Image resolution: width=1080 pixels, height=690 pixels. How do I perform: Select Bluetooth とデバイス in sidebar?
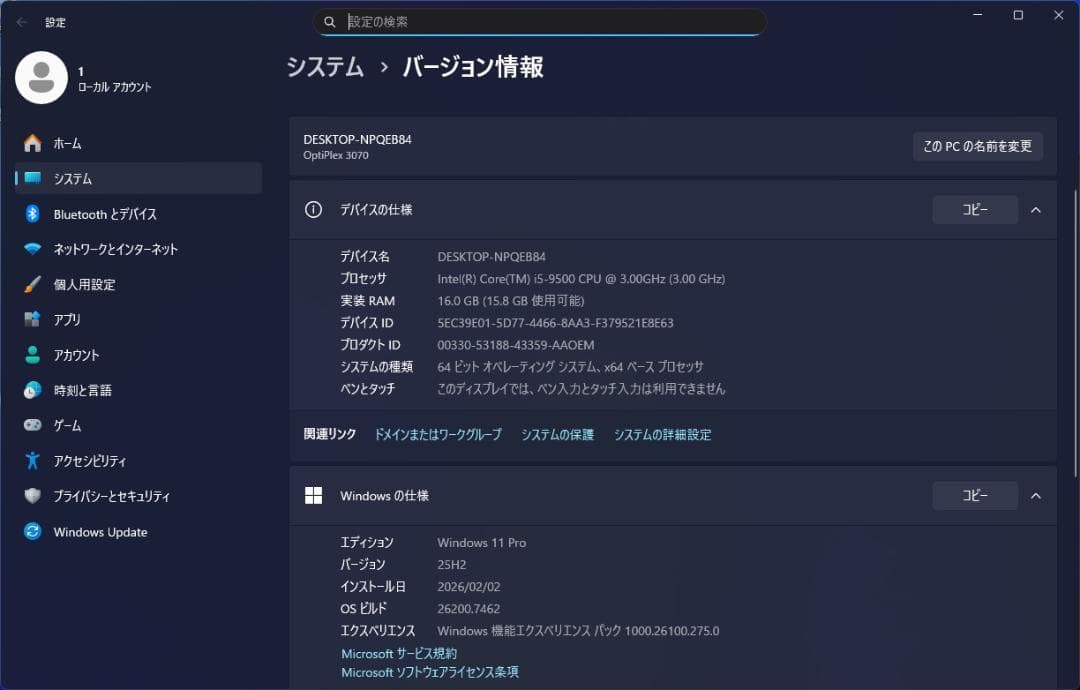click(x=138, y=213)
